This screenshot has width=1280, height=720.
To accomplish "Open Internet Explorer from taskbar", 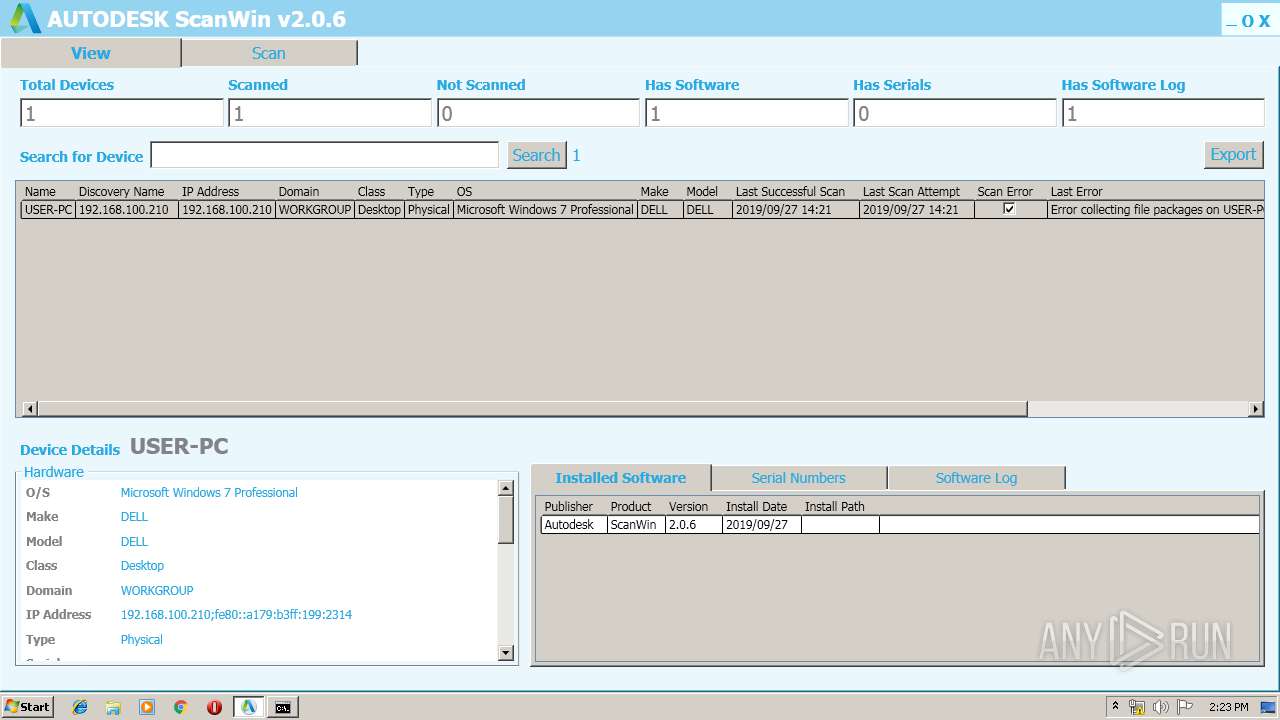I will [80, 707].
